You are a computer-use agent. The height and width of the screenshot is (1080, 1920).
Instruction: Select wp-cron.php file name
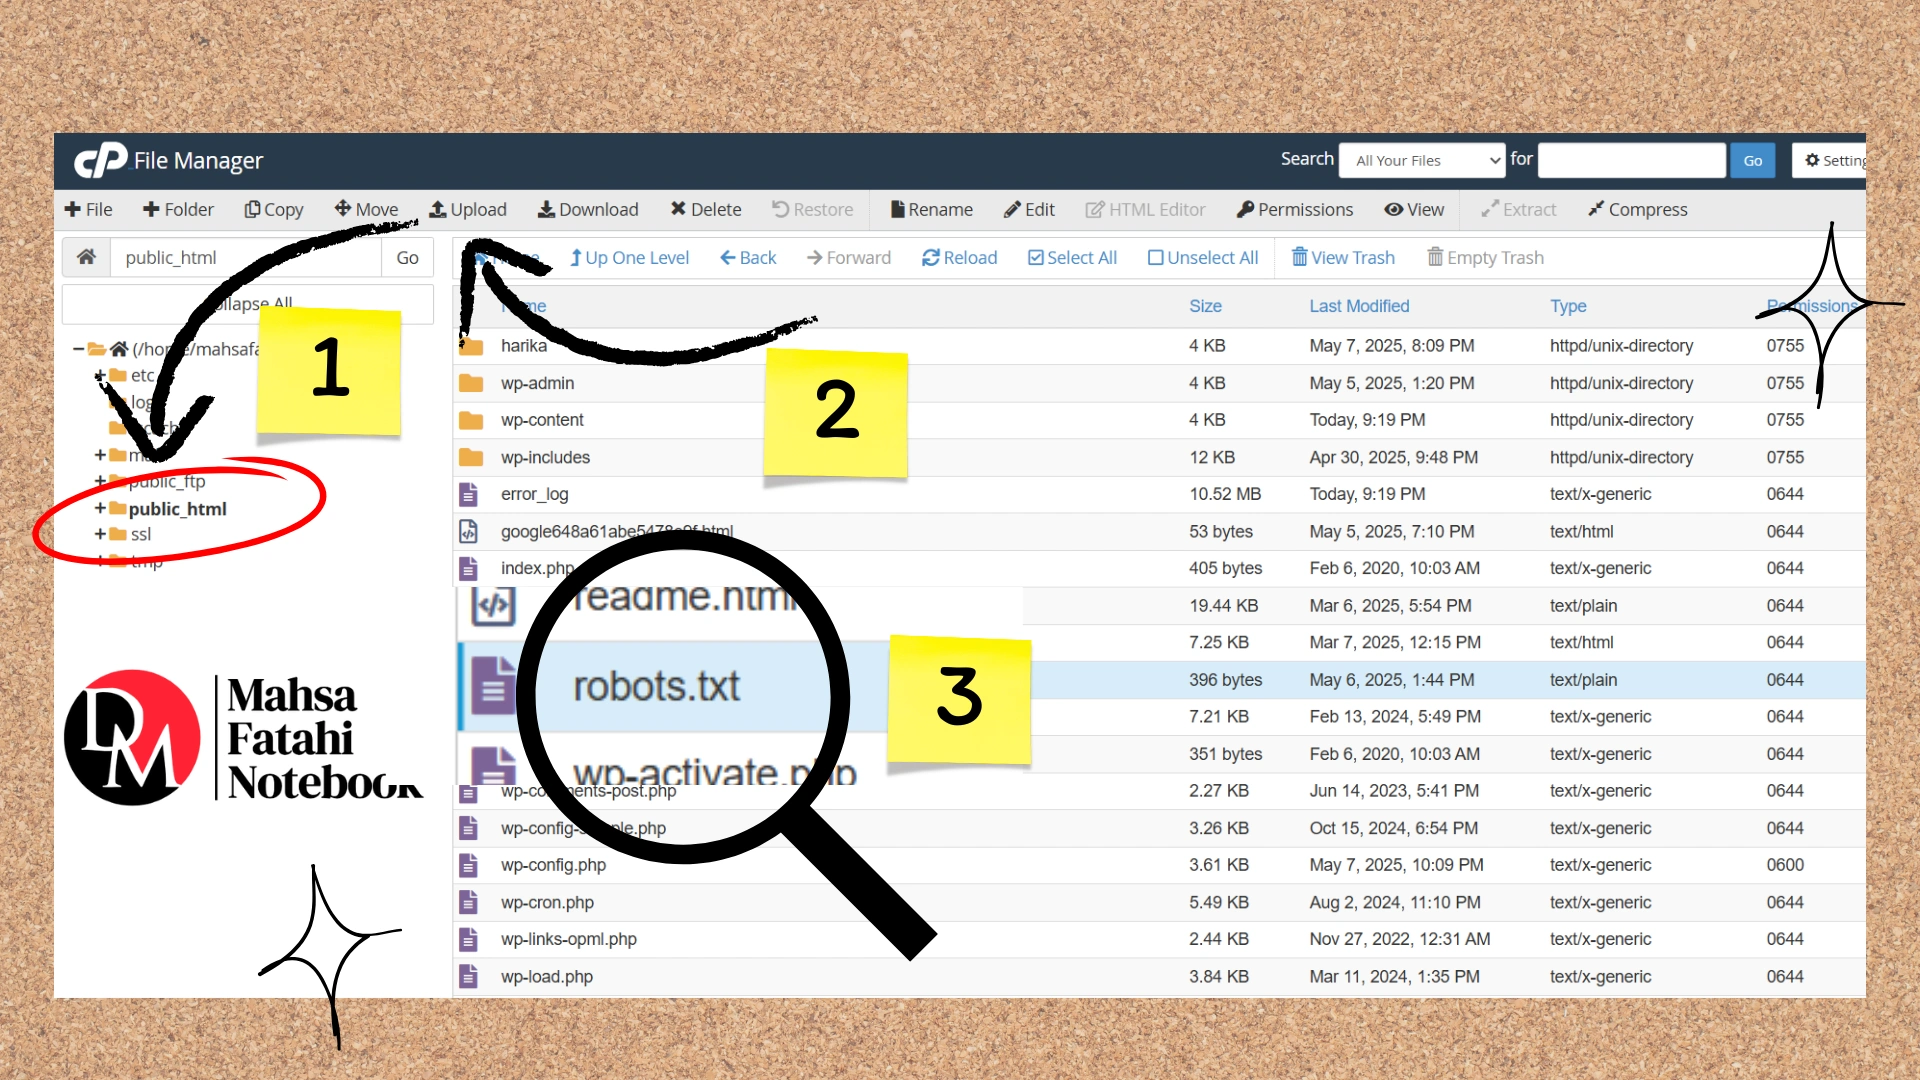[547, 902]
